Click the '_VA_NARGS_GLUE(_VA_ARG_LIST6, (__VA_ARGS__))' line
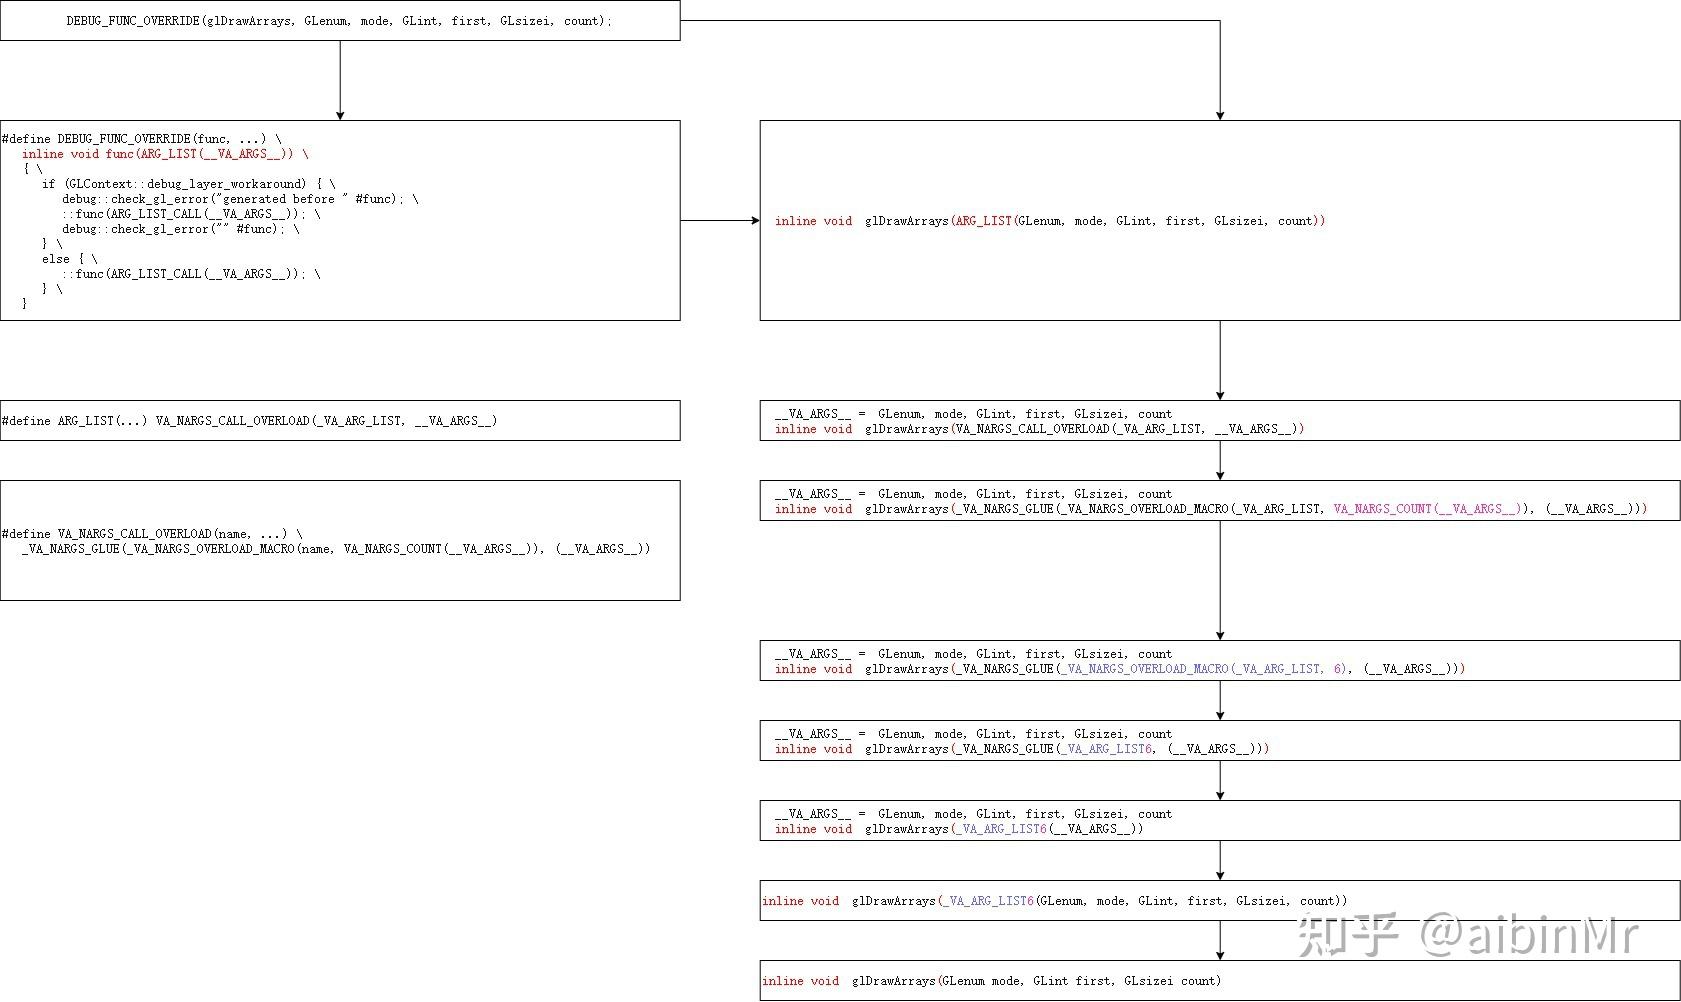The image size is (1681, 1002). (1022, 749)
